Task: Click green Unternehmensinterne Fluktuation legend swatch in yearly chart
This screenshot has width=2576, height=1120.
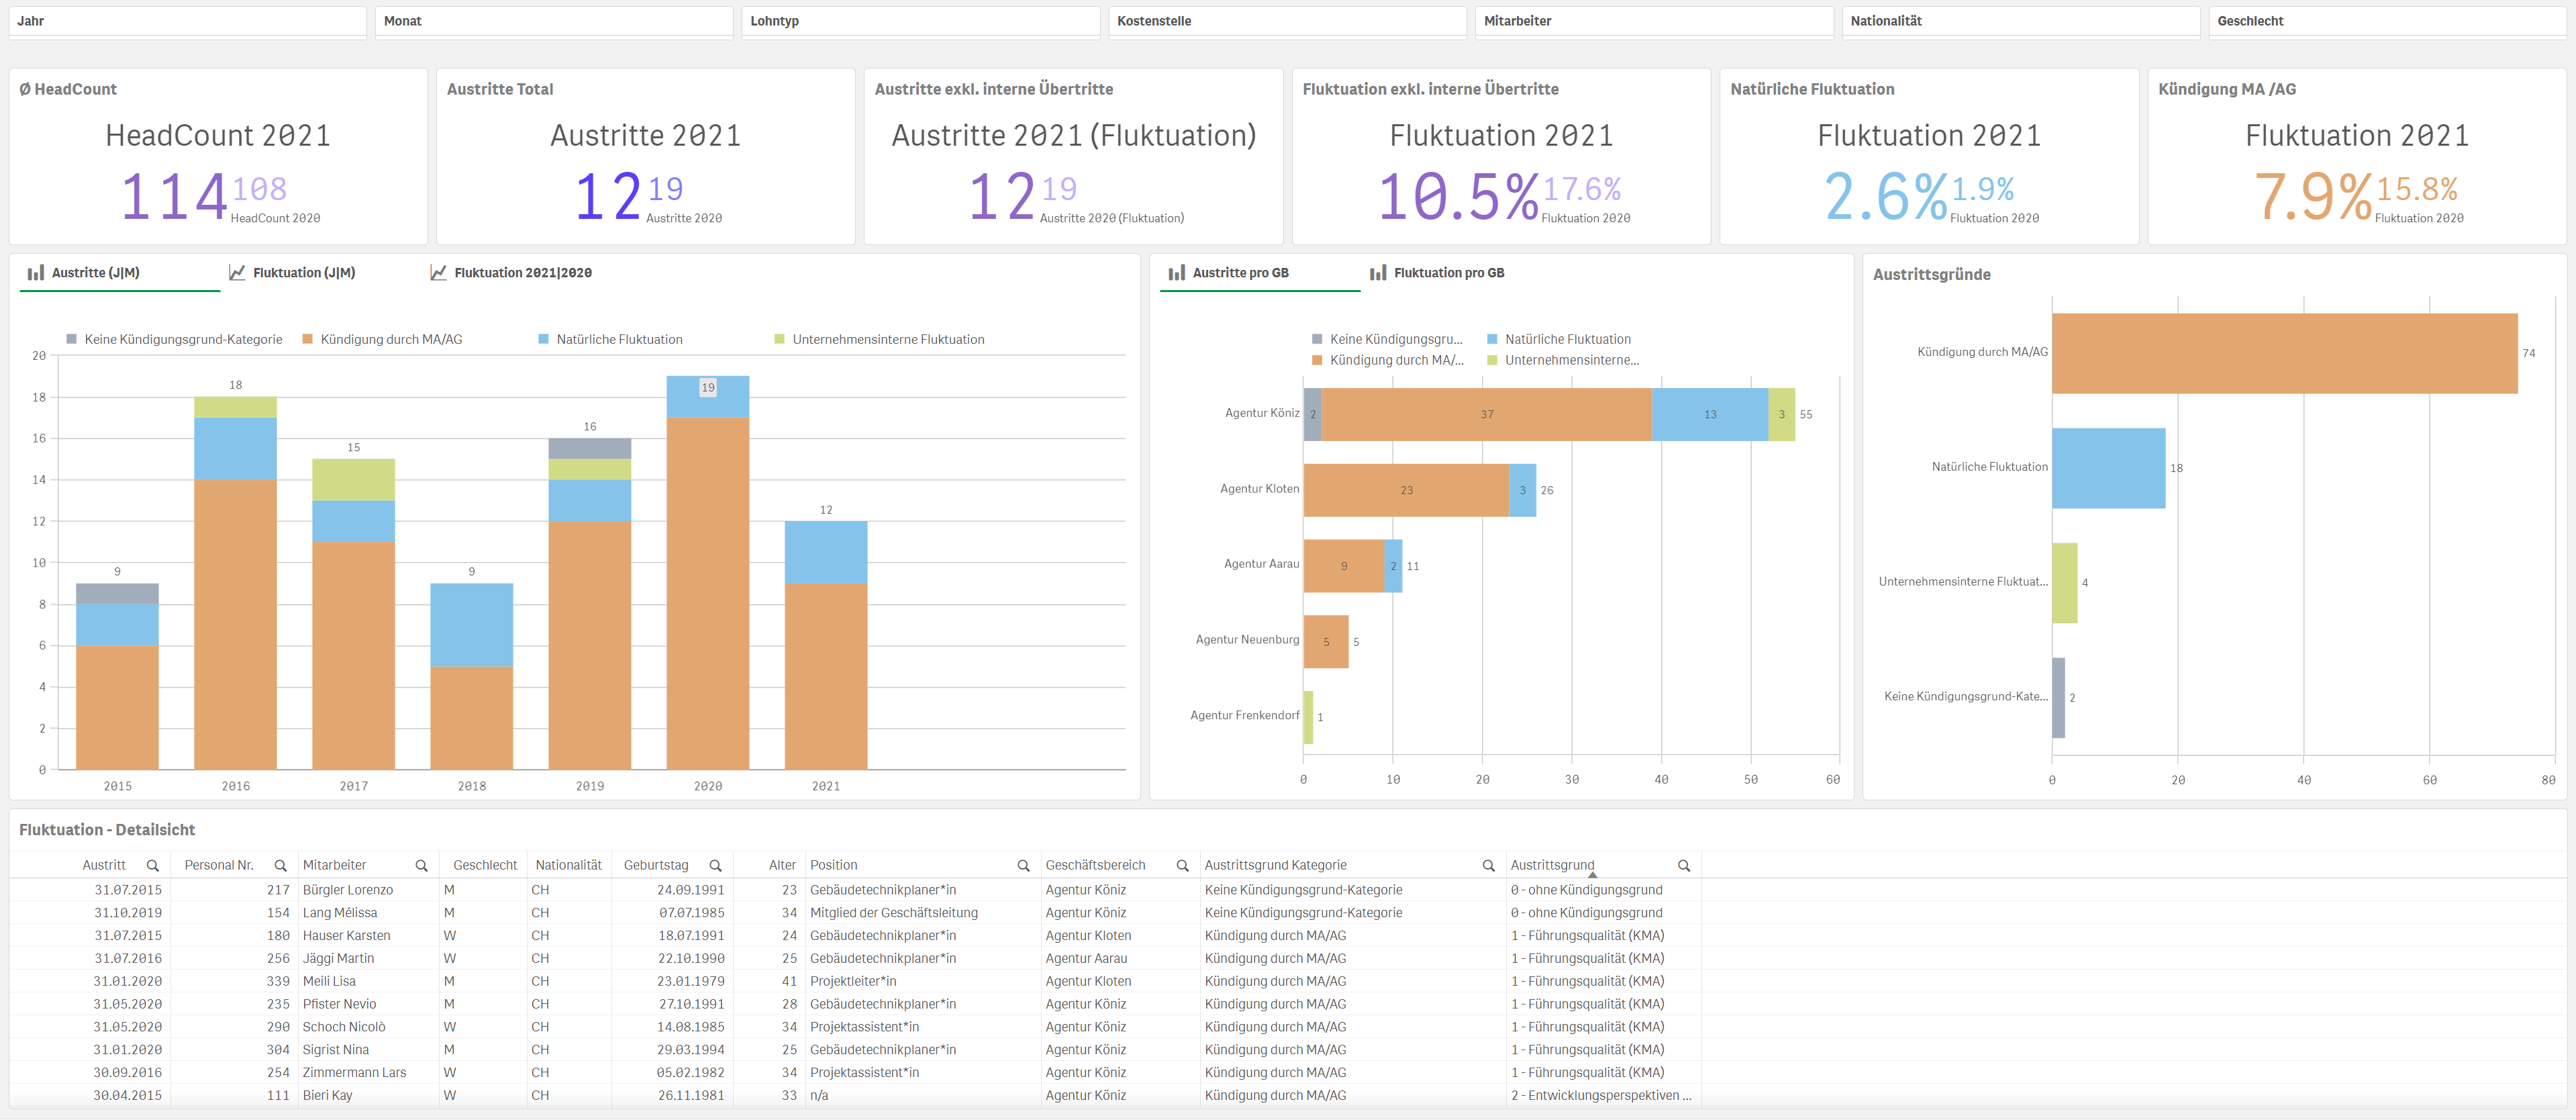Action: [x=780, y=339]
